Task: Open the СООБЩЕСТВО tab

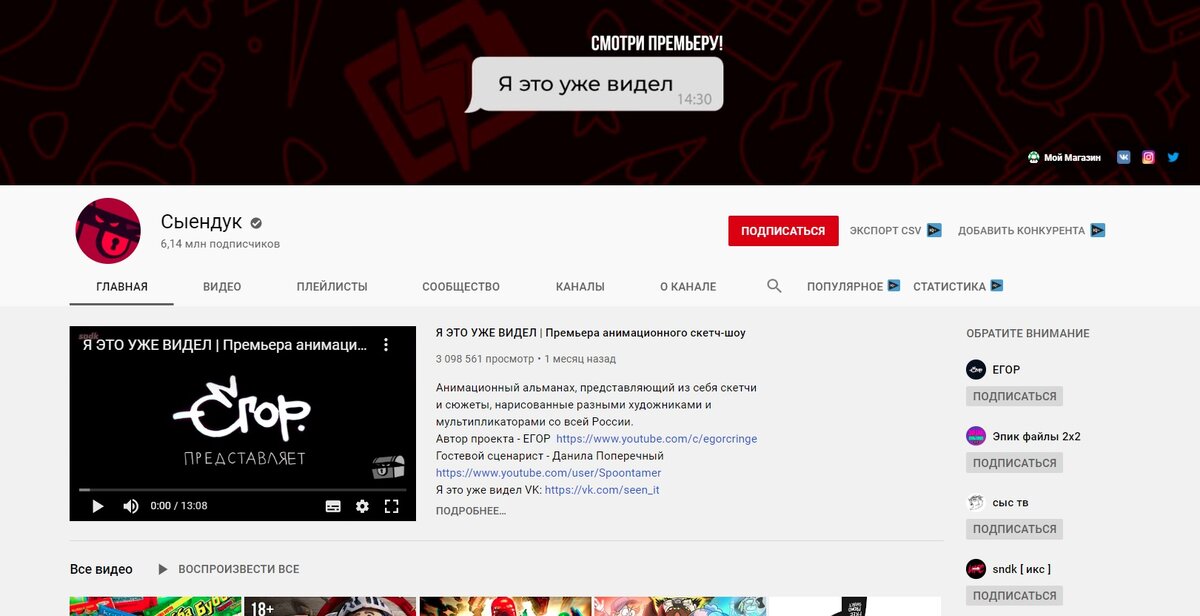Action: coord(461,286)
